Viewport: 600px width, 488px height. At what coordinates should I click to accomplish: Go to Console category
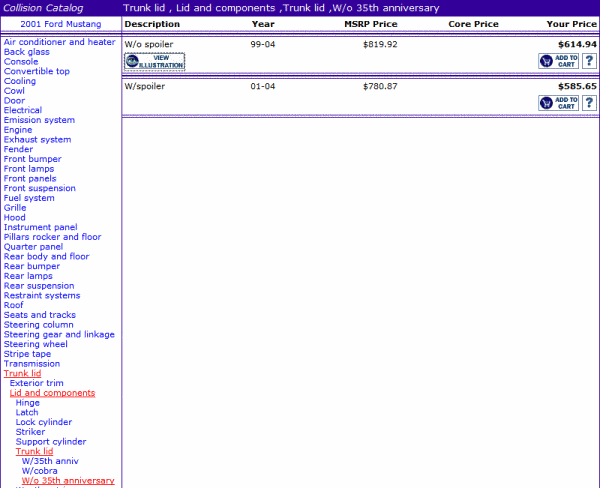click(21, 62)
